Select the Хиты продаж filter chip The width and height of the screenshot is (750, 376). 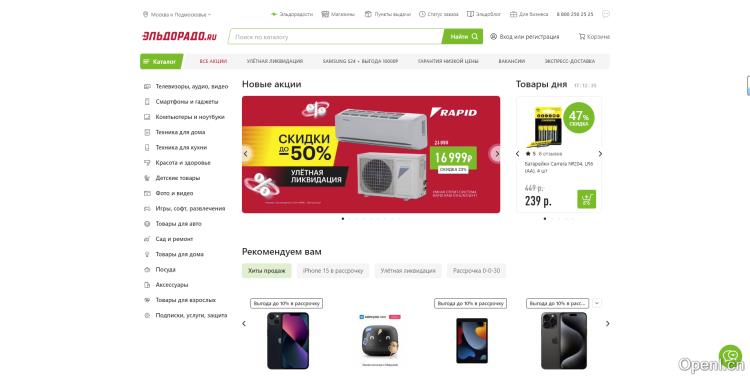click(266, 271)
